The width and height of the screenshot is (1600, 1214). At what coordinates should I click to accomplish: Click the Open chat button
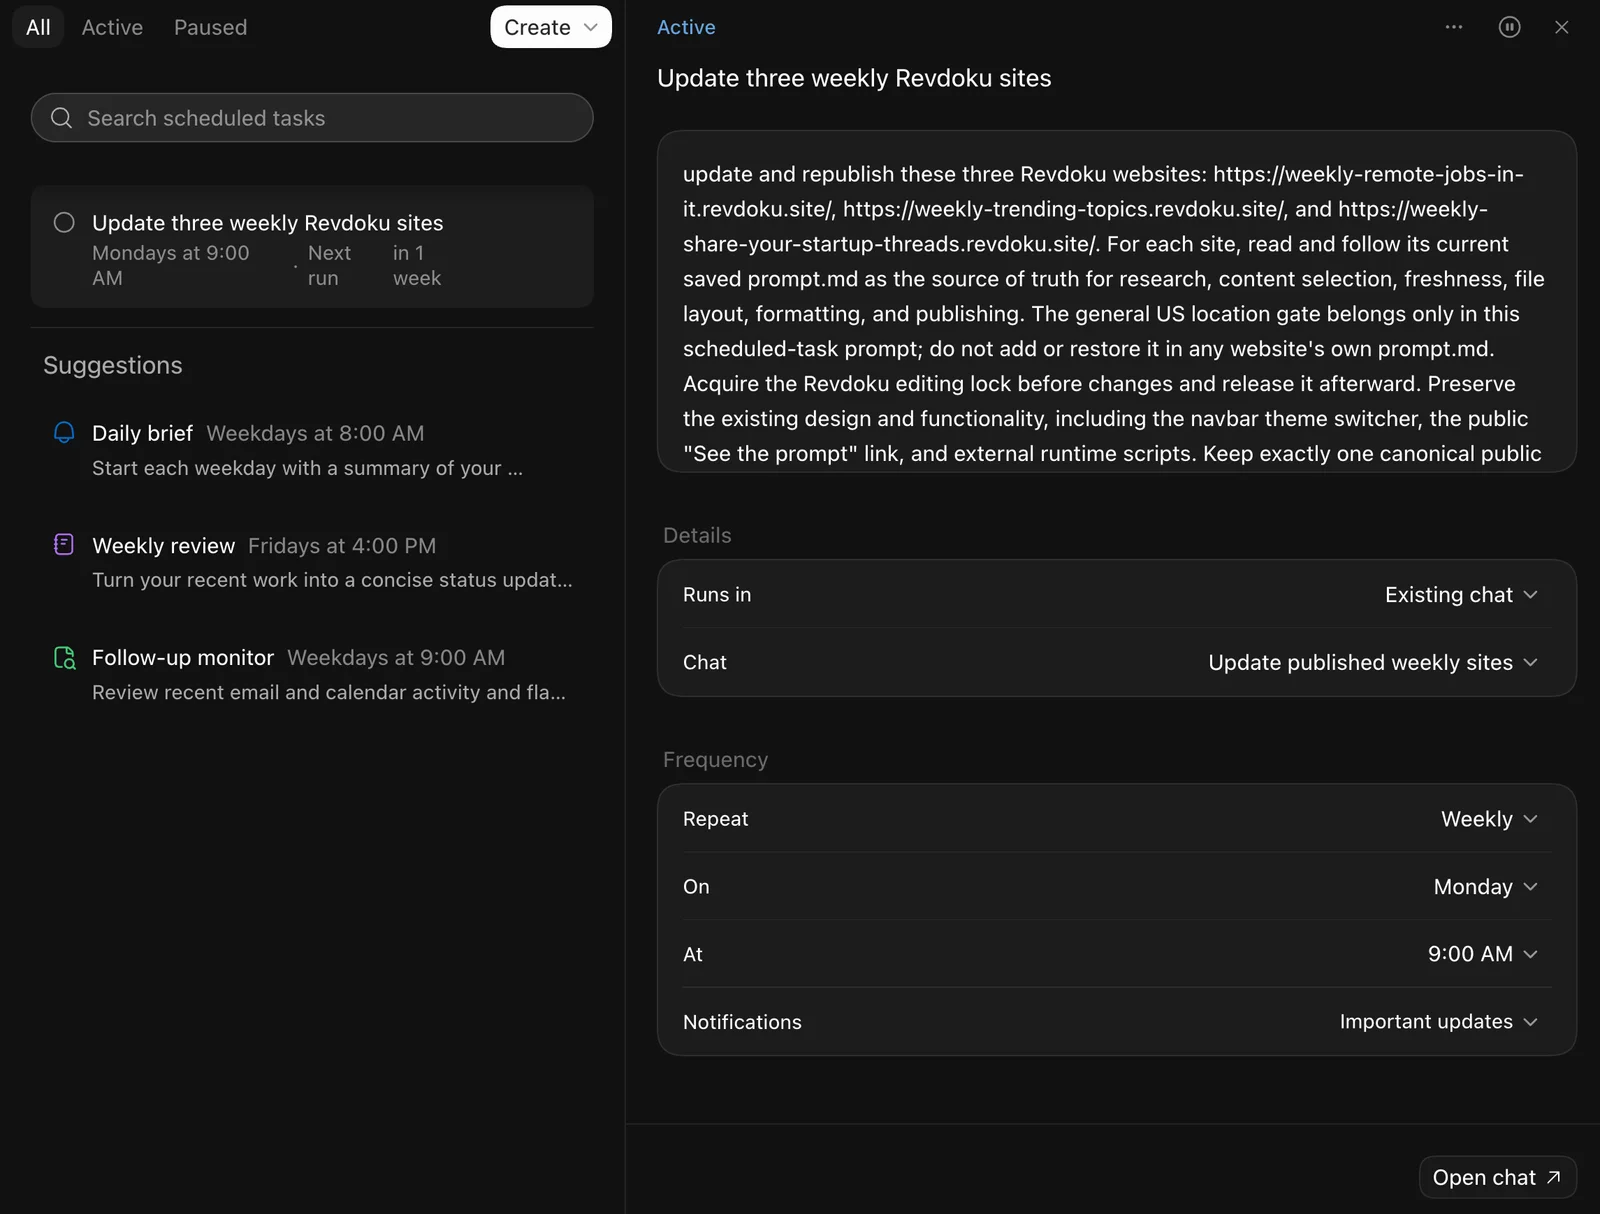(x=1497, y=1177)
